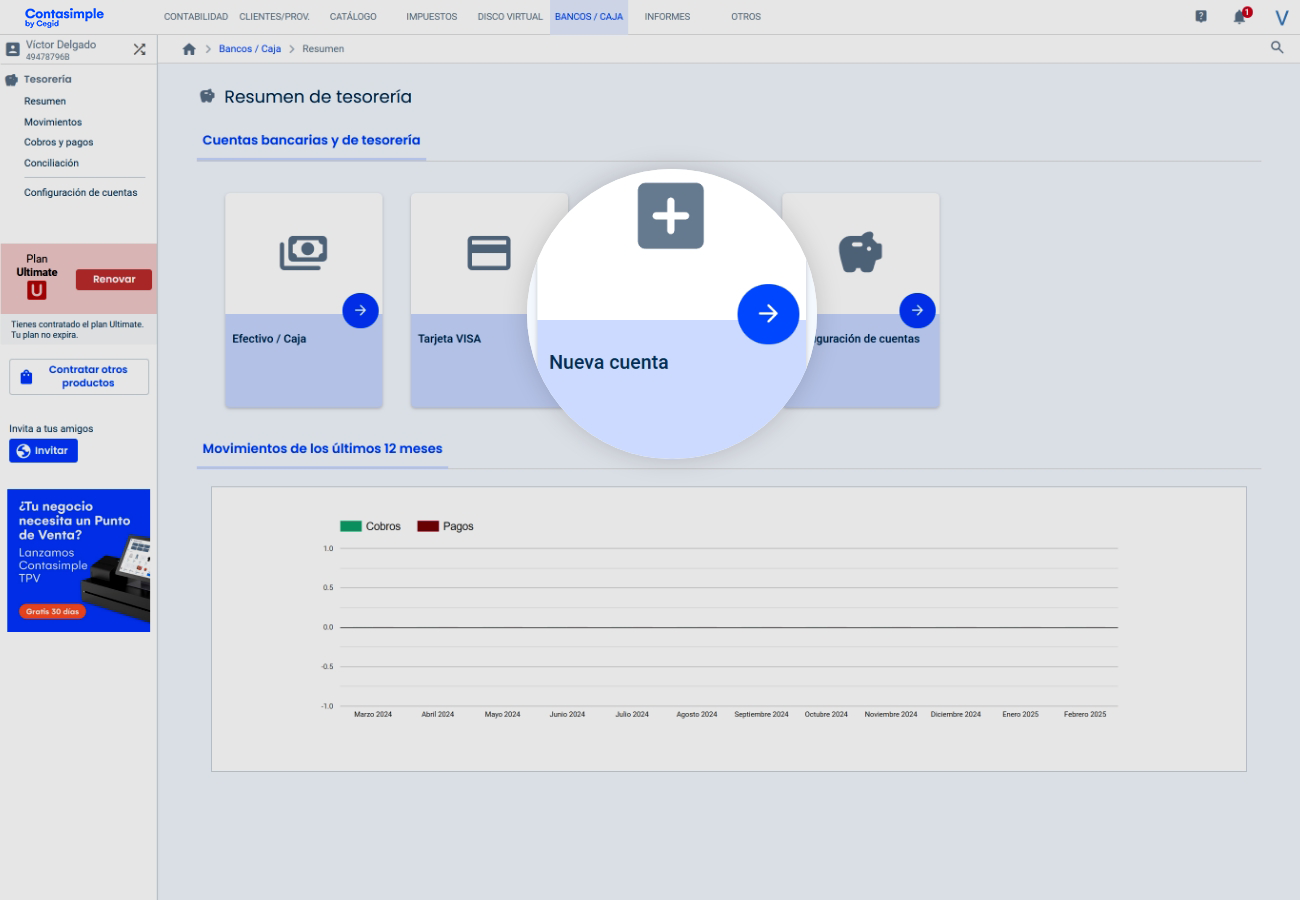Click the Nueva cuenta card label
The height and width of the screenshot is (900, 1300).
(x=608, y=362)
